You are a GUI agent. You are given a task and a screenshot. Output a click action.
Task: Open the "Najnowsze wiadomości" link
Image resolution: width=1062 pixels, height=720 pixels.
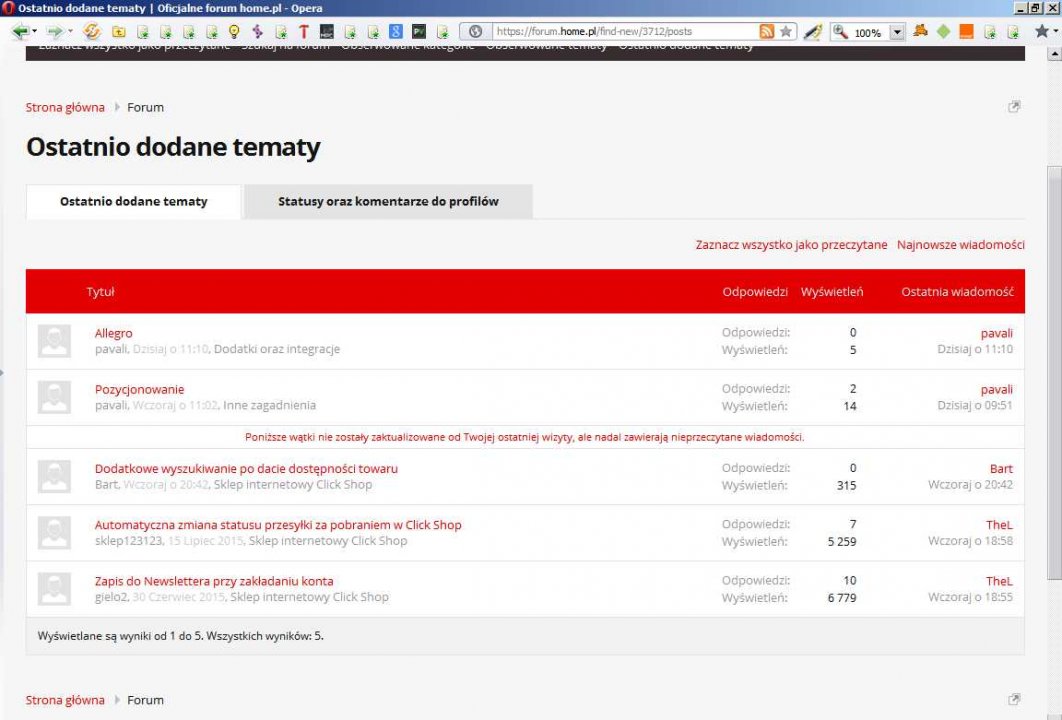pos(960,245)
